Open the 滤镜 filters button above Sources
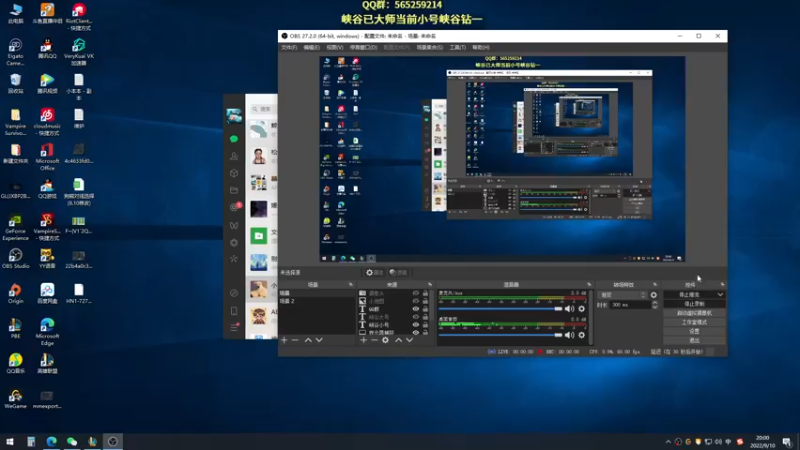800x450 pixels. coord(399,272)
